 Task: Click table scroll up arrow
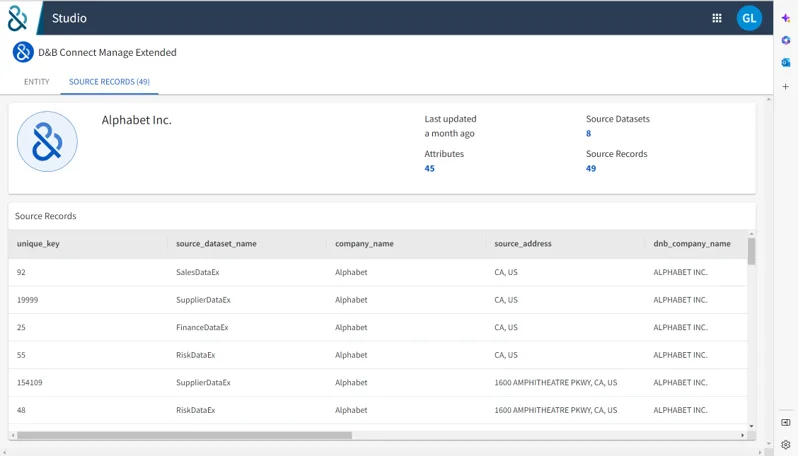click(x=752, y=234)
